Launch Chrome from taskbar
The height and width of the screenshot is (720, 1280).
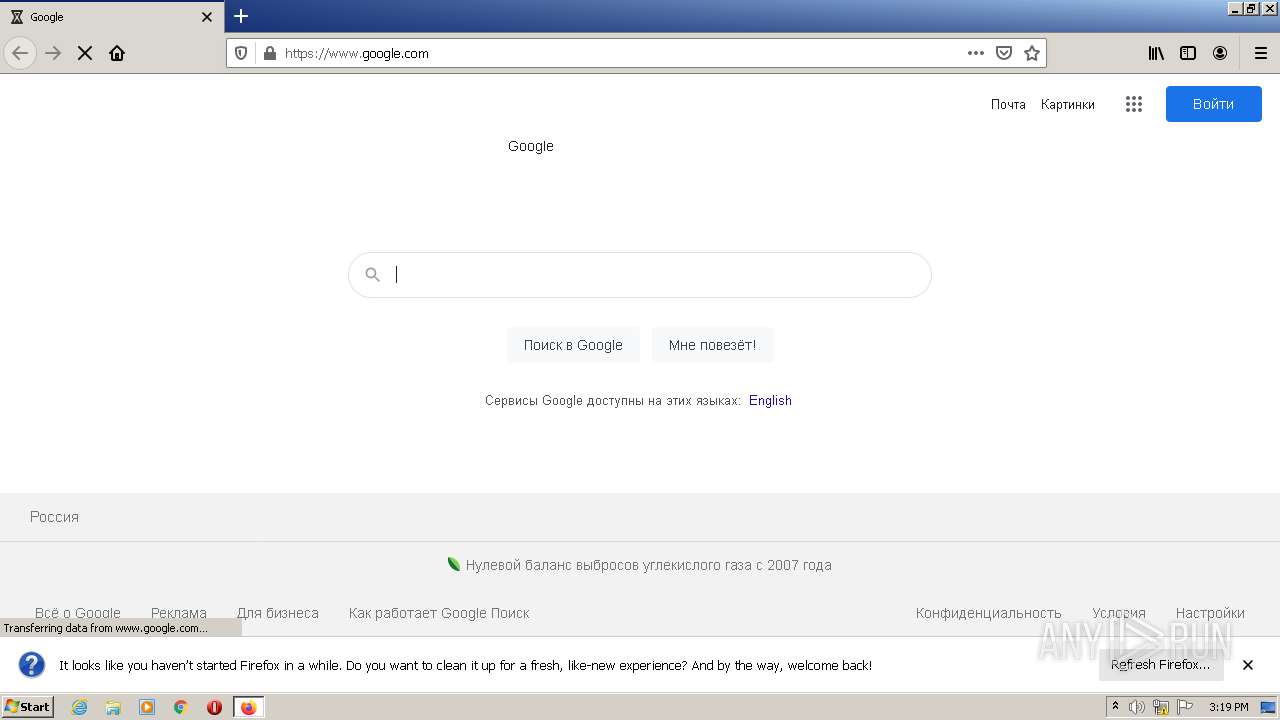point(181,707)
